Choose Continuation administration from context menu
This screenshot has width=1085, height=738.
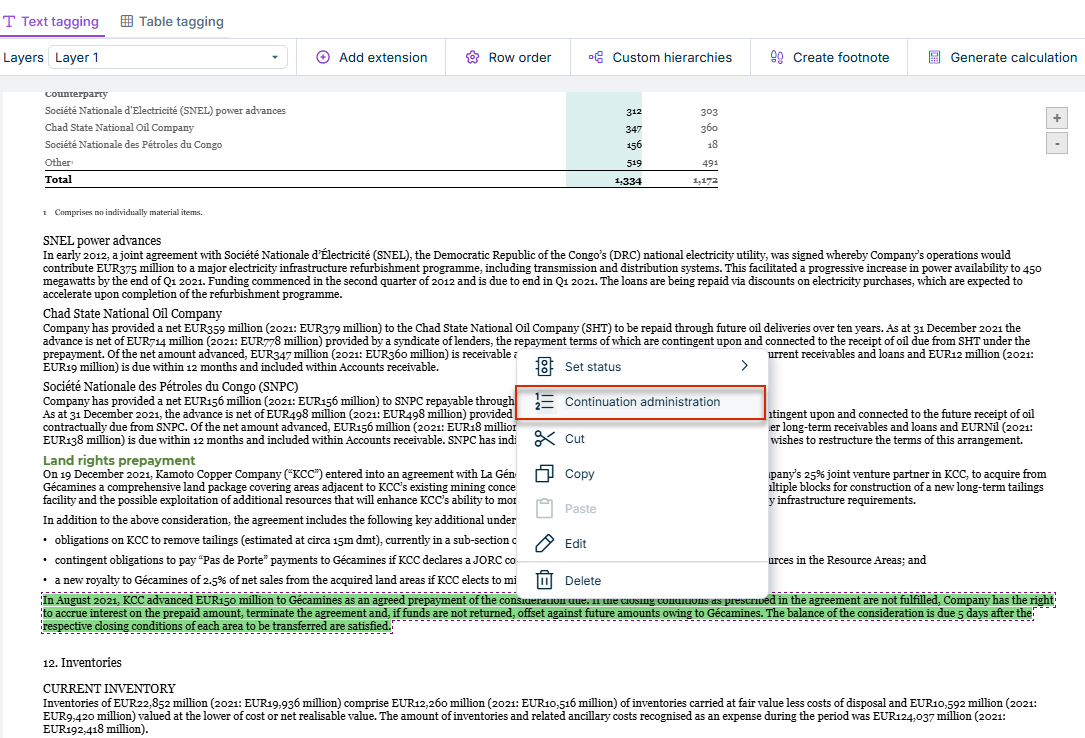(x=641, y=402)
